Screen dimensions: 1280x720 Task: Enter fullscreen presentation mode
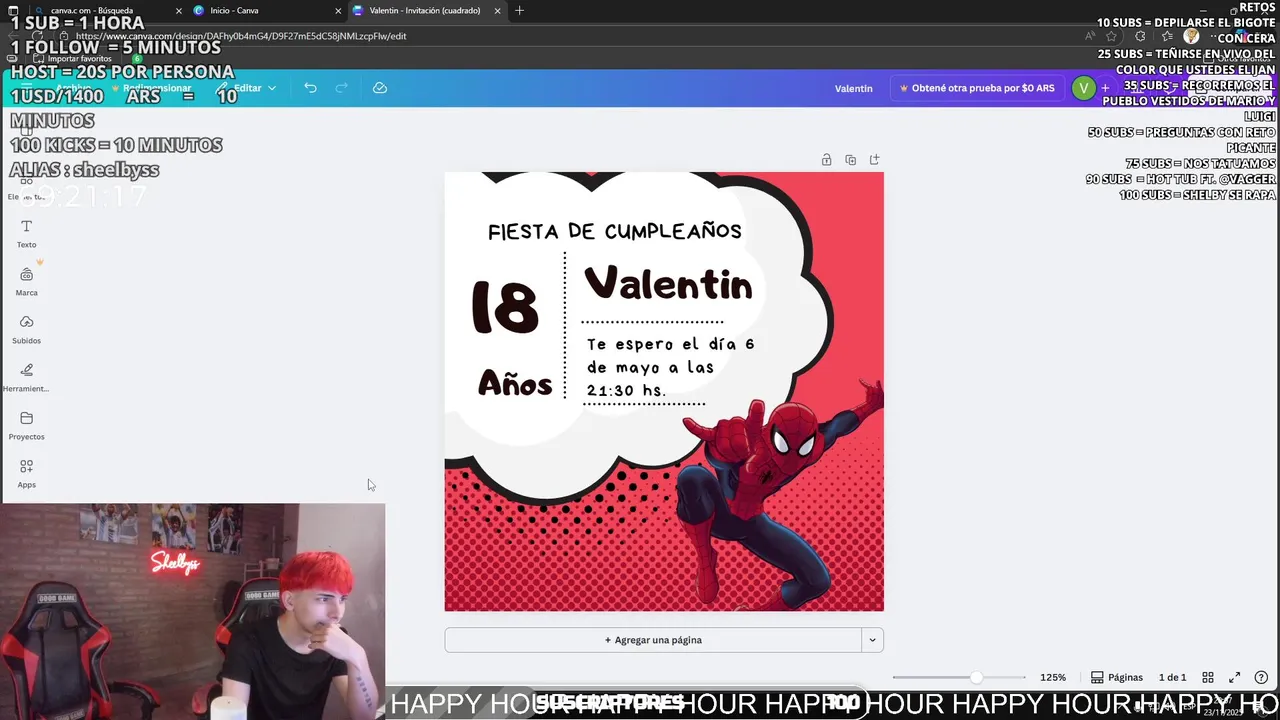pos(1234,677)
